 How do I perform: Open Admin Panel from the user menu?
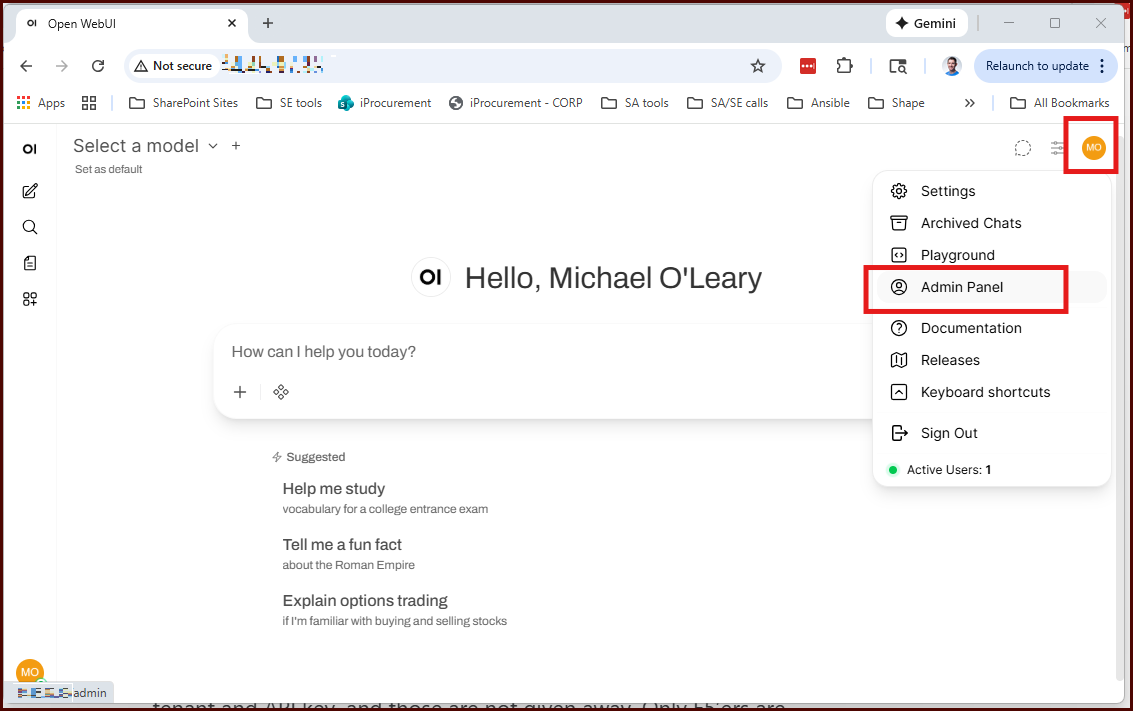click(x=961, y=287)
